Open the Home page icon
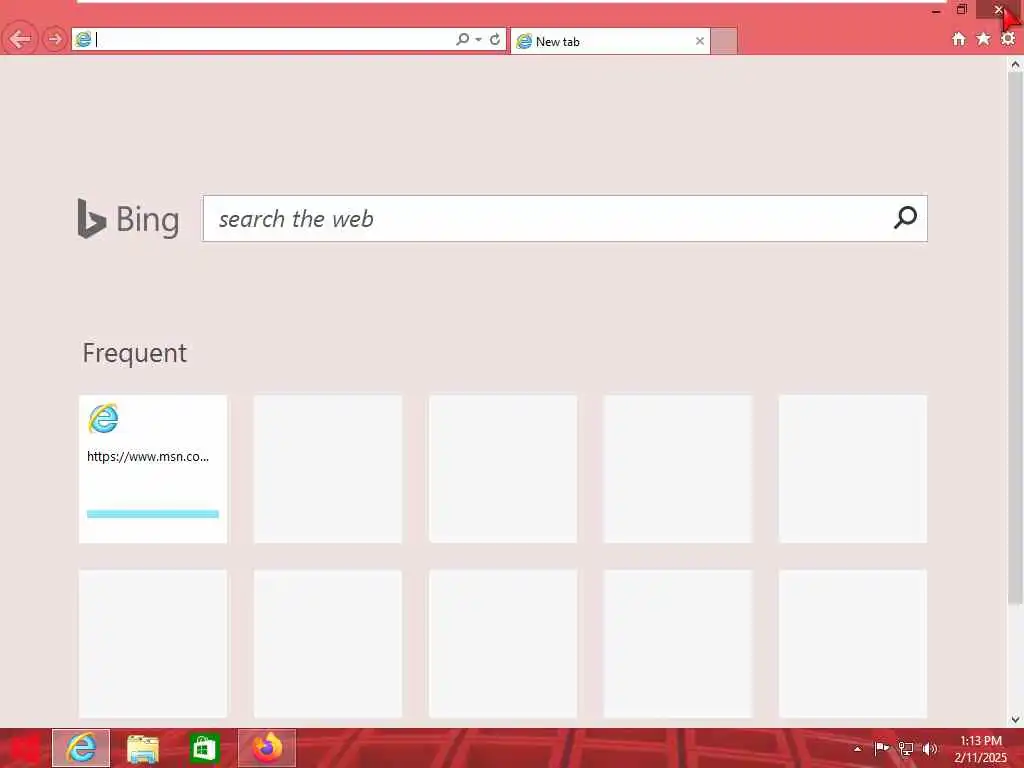The width and height of the screenshot is (1024, 768). (x=959, y=39)
